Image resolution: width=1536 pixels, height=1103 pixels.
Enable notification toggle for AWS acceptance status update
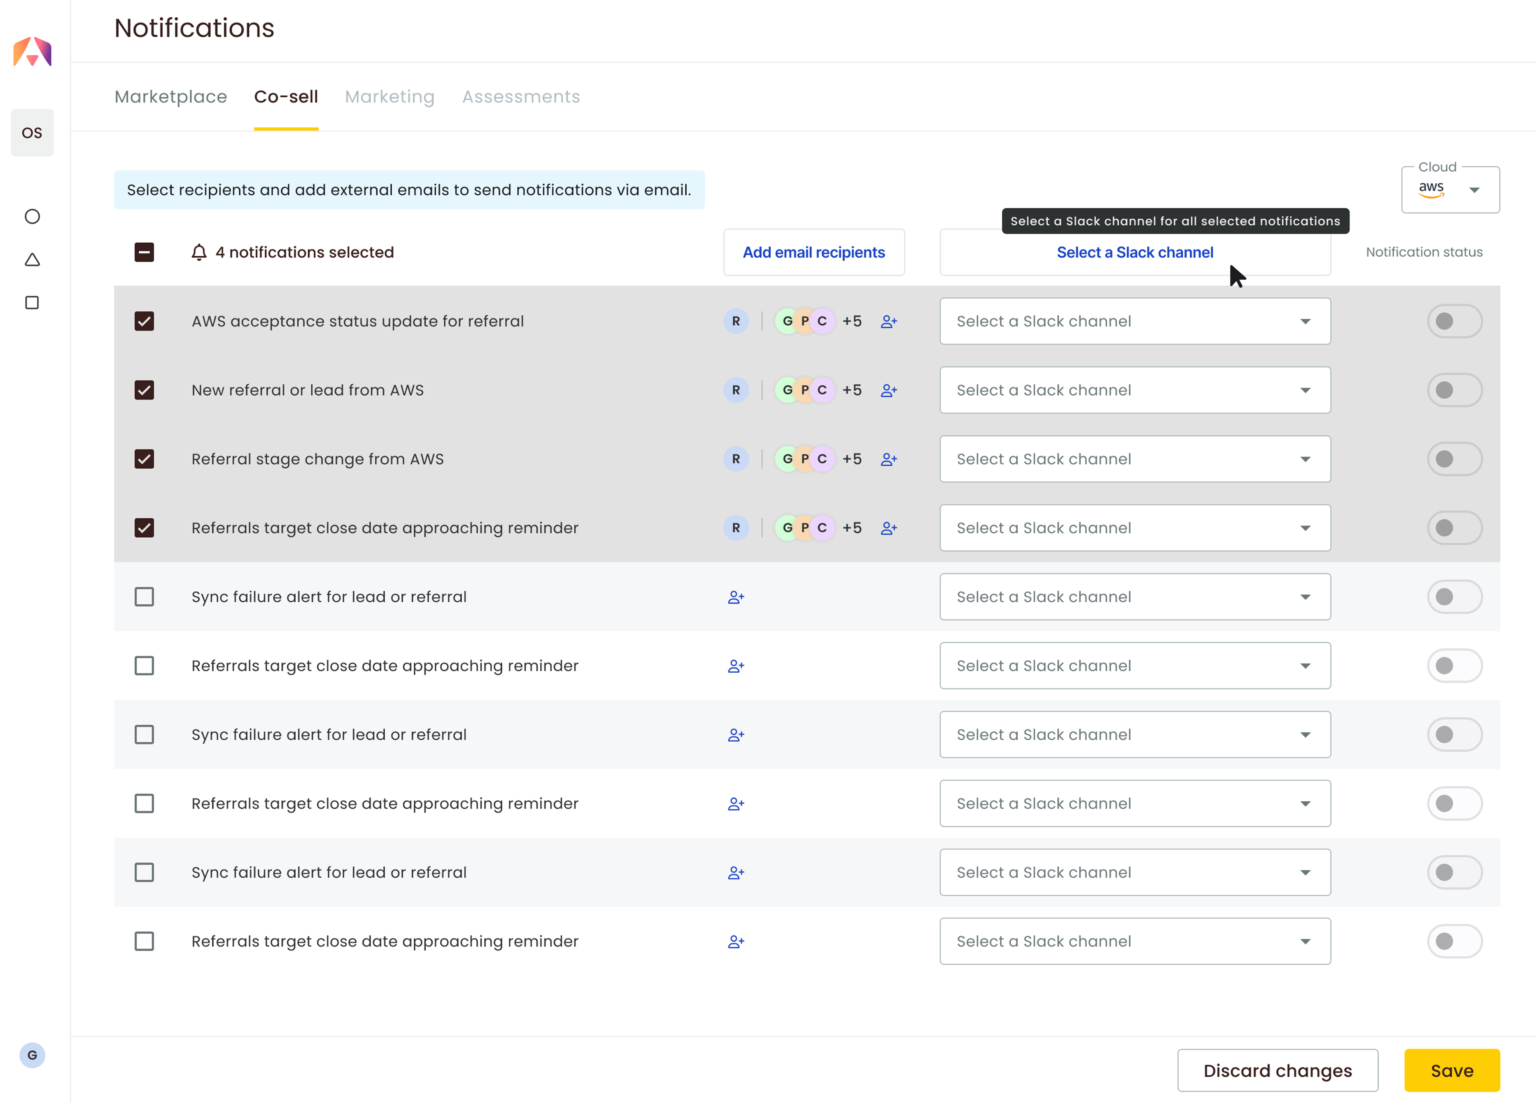click(x=1454, y=322)
